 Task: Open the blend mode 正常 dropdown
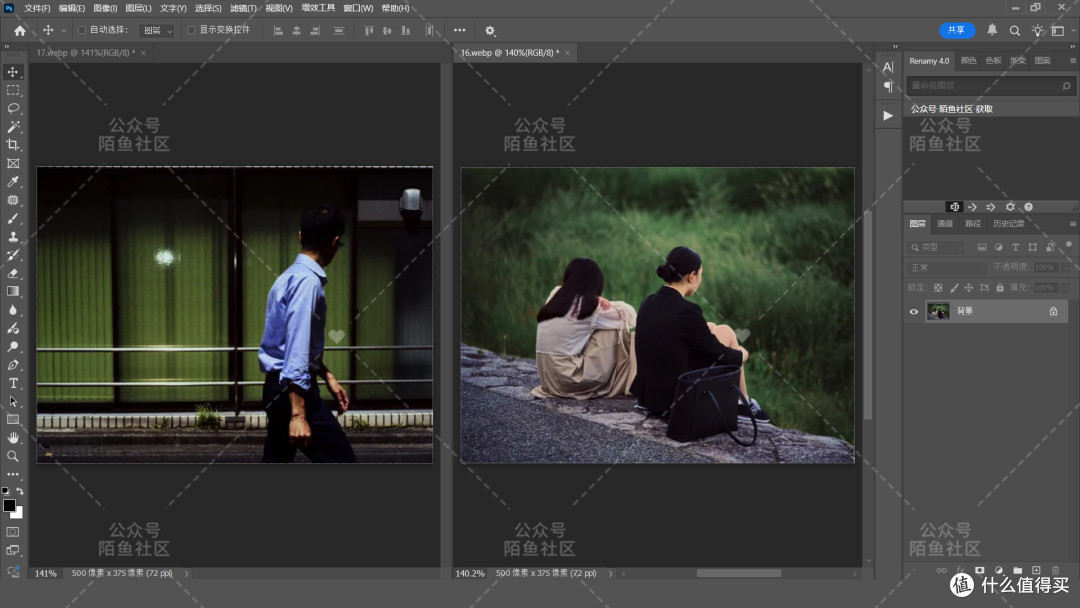[x=947, y=267]
